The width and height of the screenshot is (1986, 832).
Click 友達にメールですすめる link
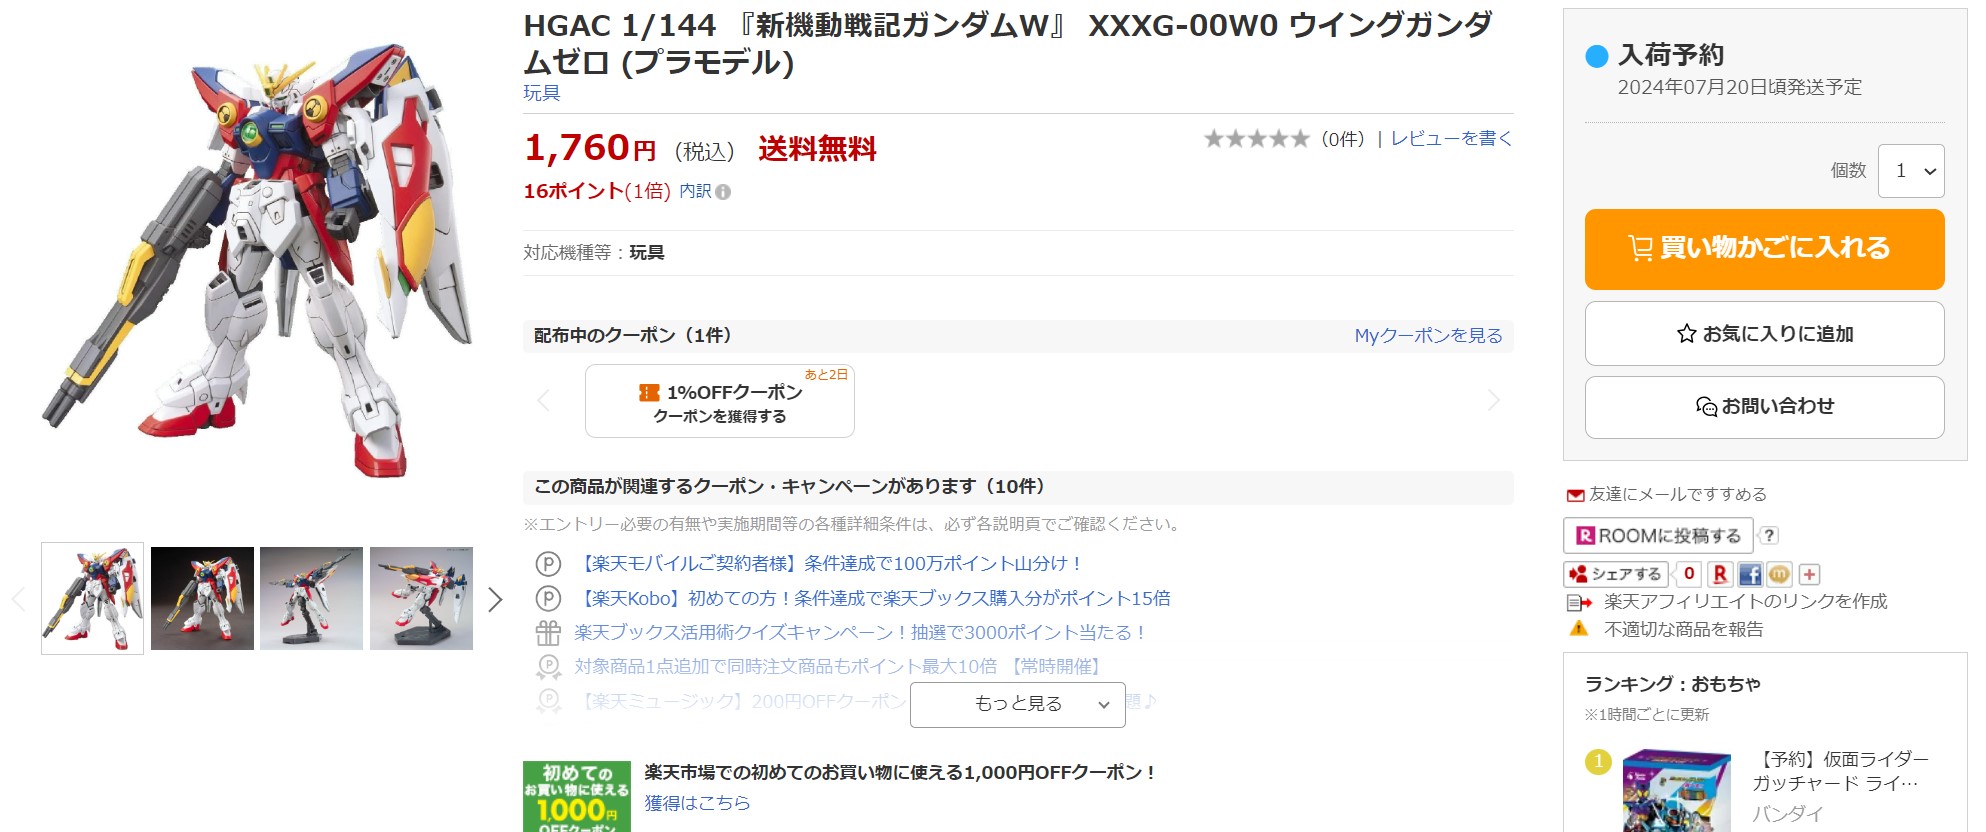[1678, 495]
